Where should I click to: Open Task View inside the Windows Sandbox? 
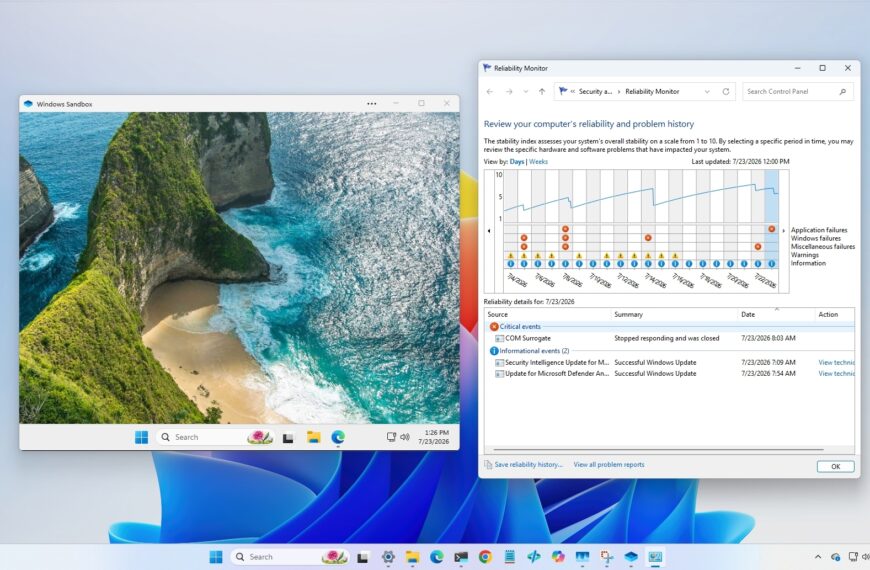288,438
